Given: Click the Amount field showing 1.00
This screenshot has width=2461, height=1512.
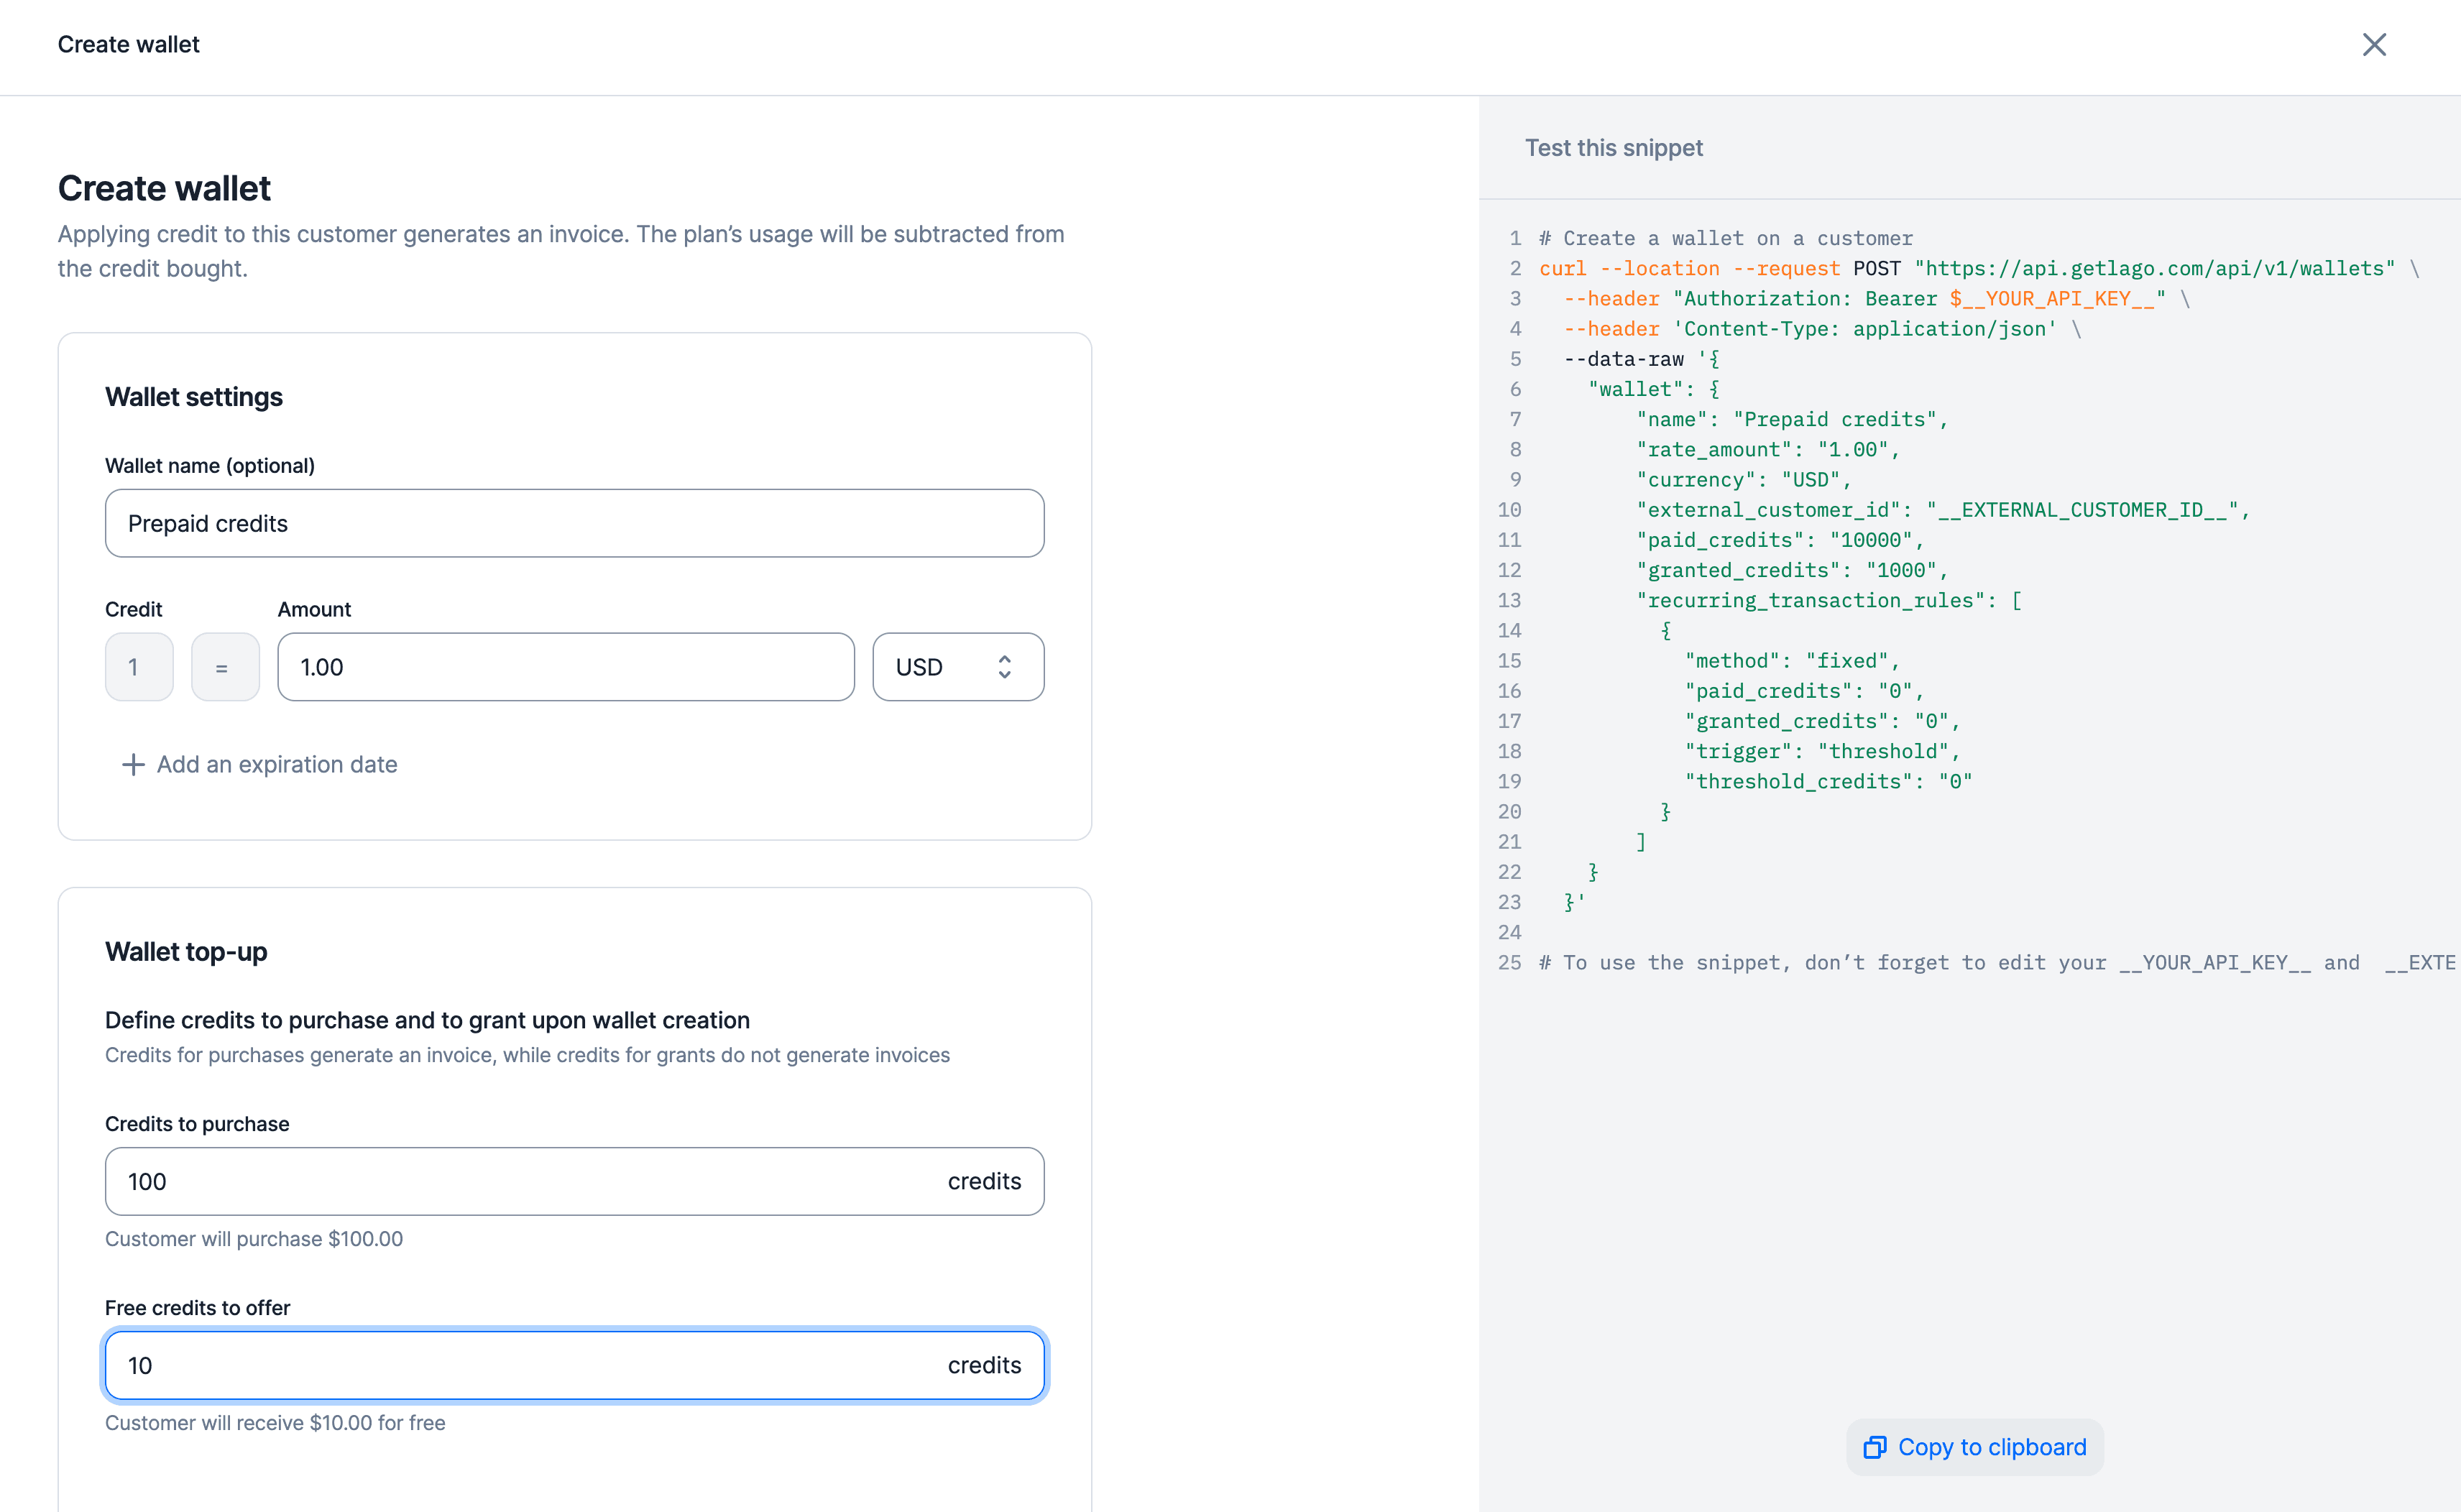Looking at the screenshot, I should [x=565, y=667].
